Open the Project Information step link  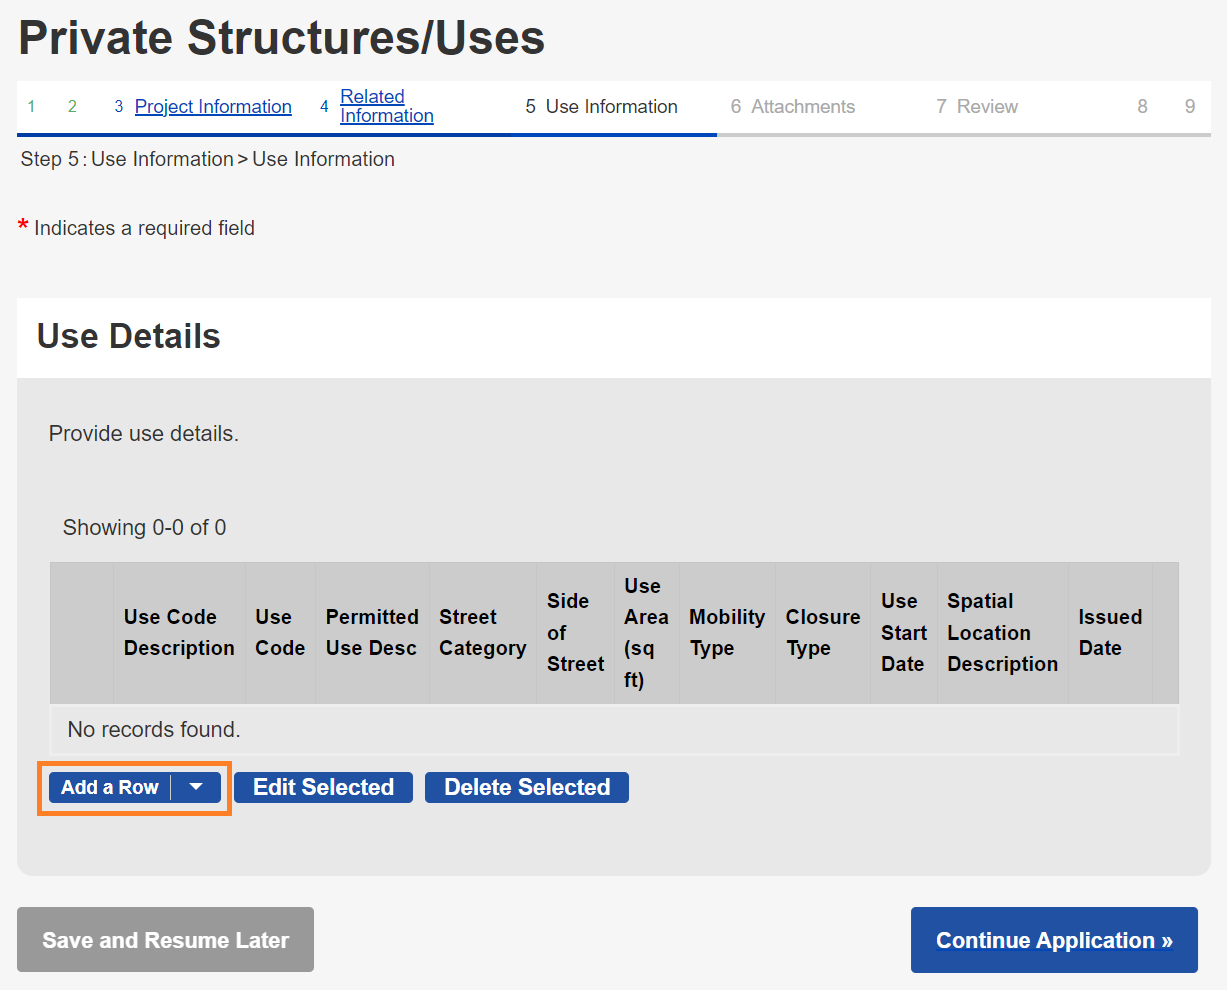click(x=213, y=107)
